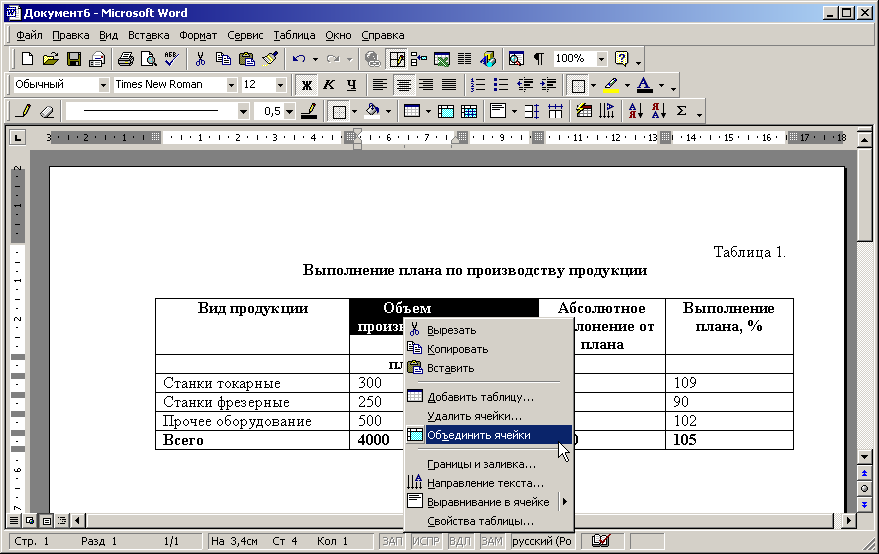Image resolution: width=879 pixels, height=554 pixels.
Task: Choose Направление текста… in context menu
Action: tap(489, 483)
